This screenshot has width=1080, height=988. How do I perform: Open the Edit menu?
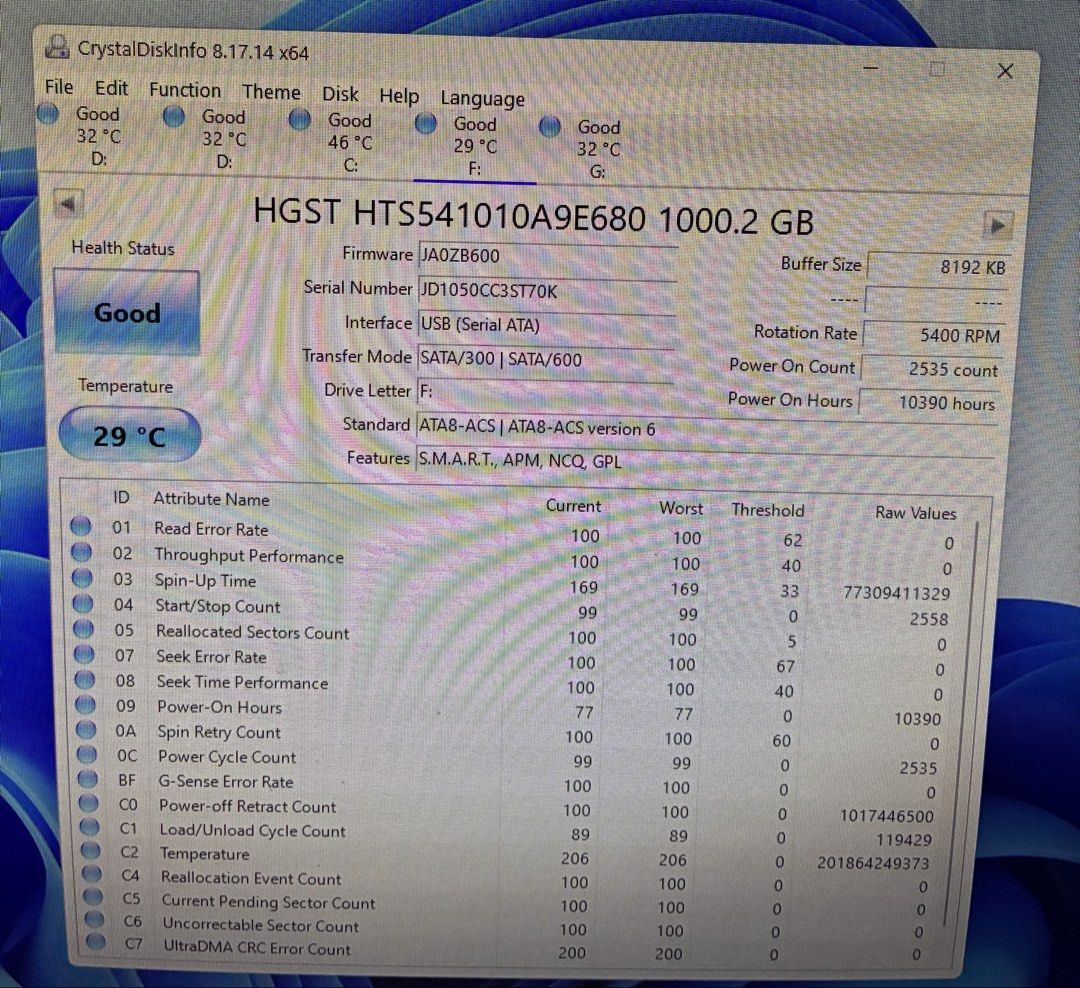tap(111, 88)
